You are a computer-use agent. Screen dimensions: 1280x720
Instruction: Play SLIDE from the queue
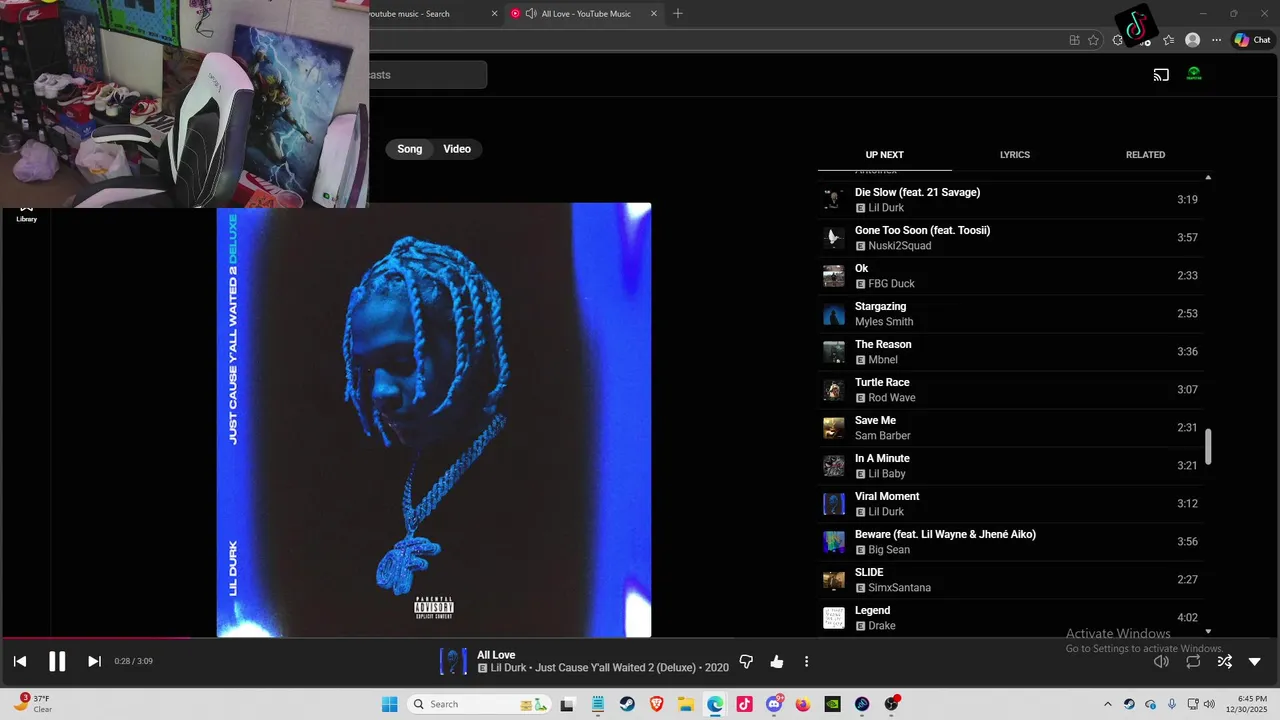point(1010,580)
